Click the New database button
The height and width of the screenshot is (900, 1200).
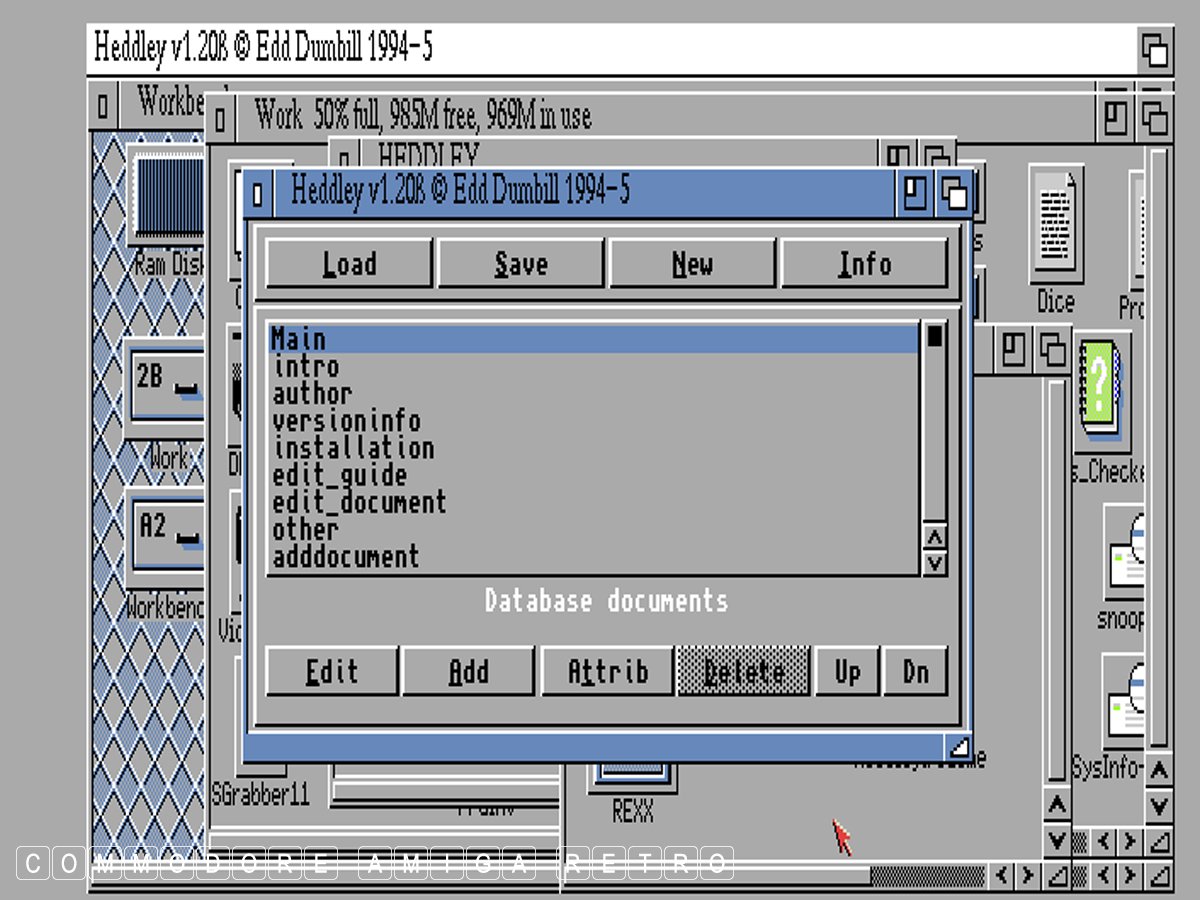[692, 265]
